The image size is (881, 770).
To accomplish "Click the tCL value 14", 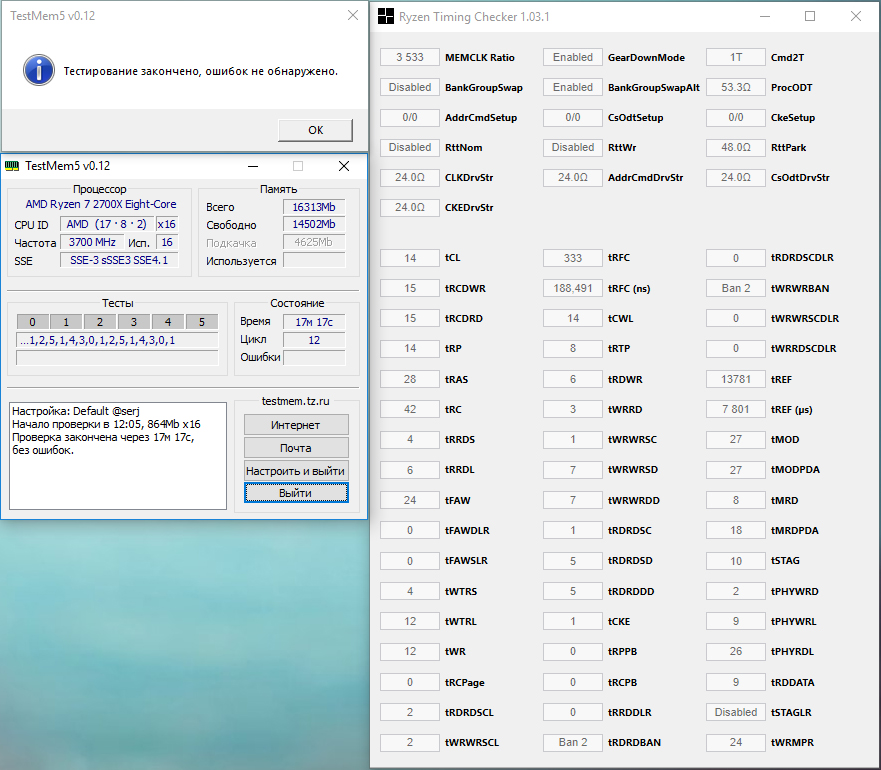I will point(410,258).
